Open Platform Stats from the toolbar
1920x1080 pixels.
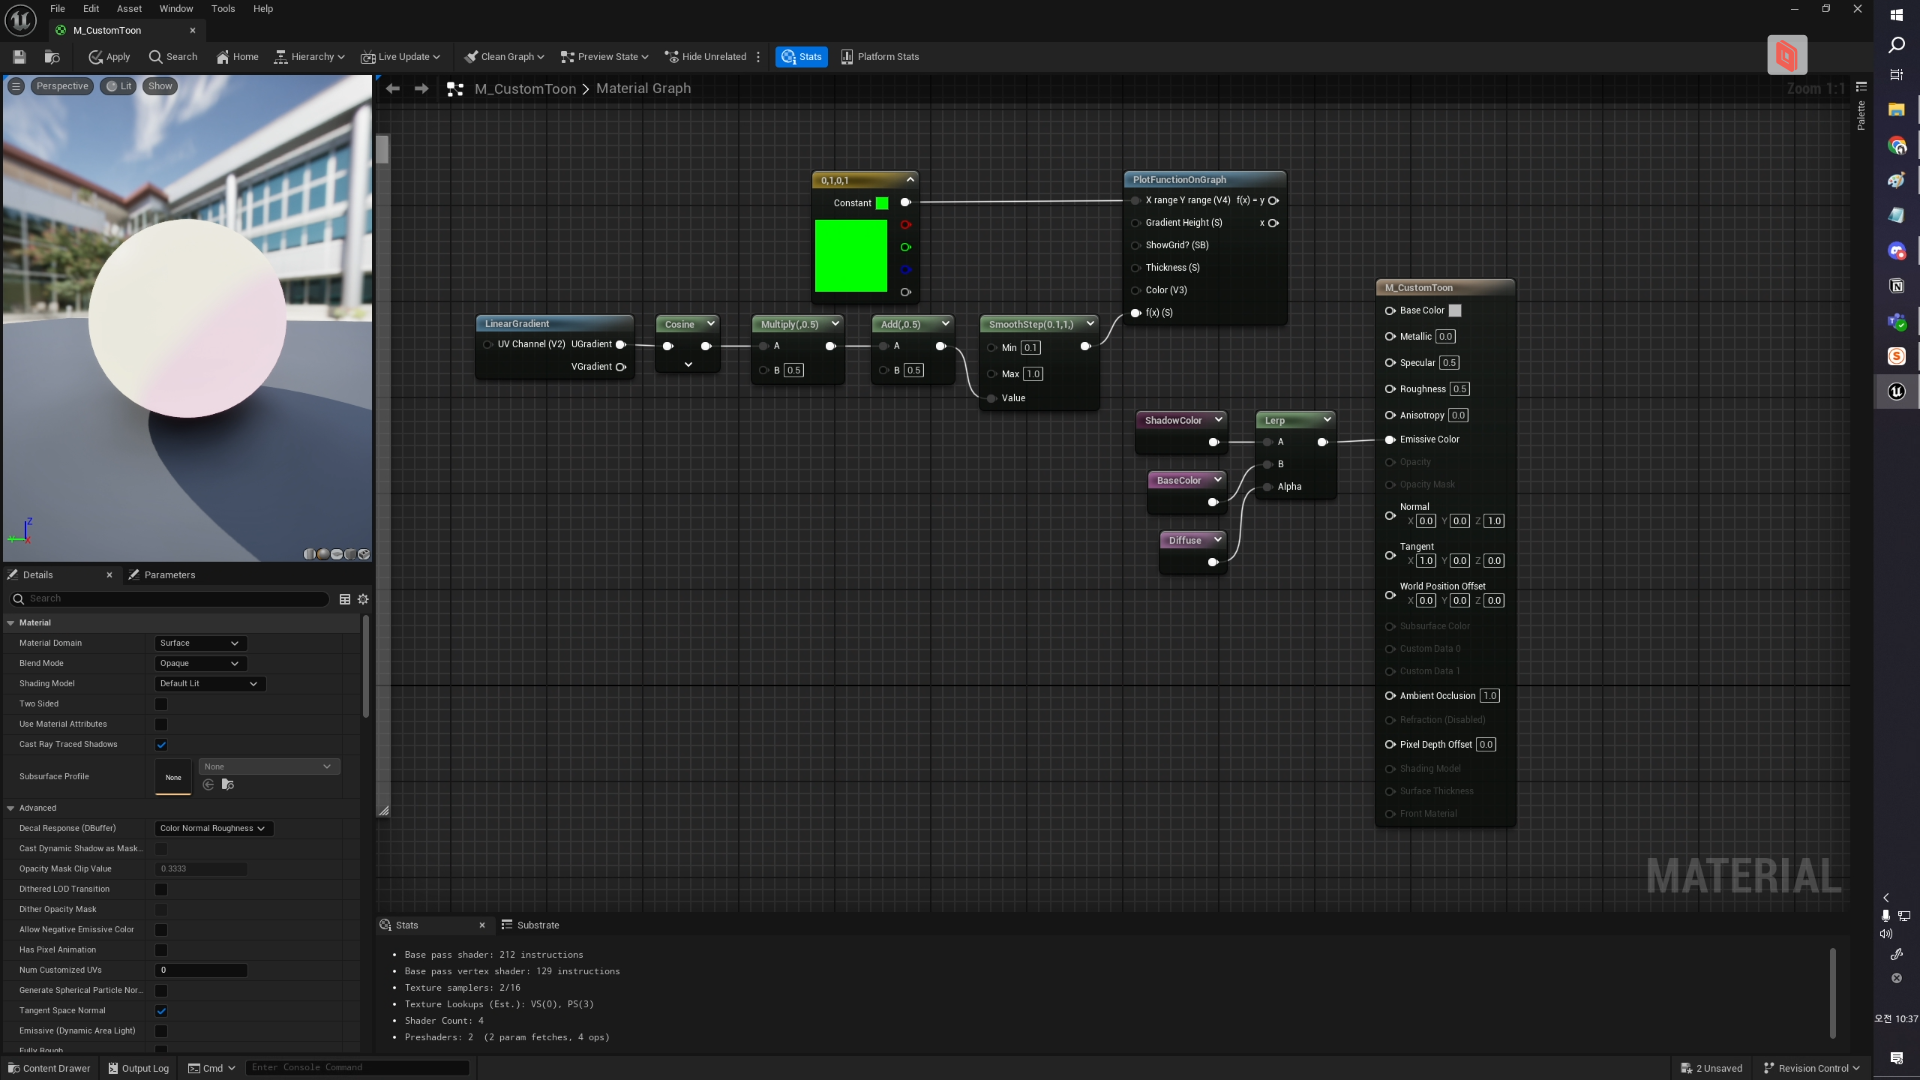[879, 57]
